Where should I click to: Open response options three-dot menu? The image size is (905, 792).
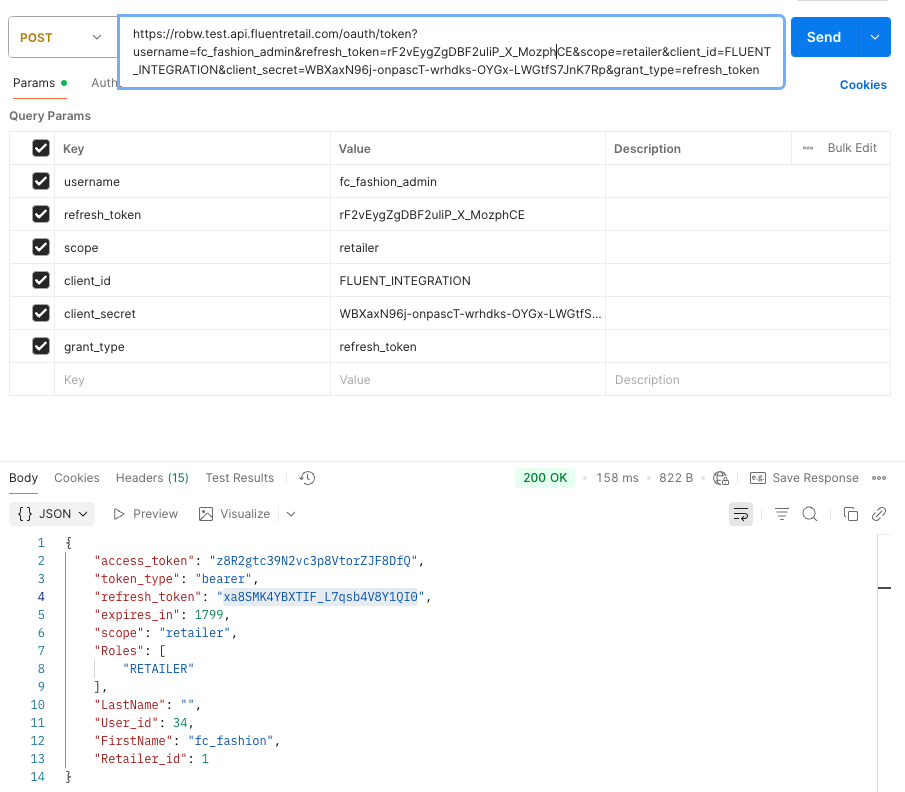pos(879,478)
